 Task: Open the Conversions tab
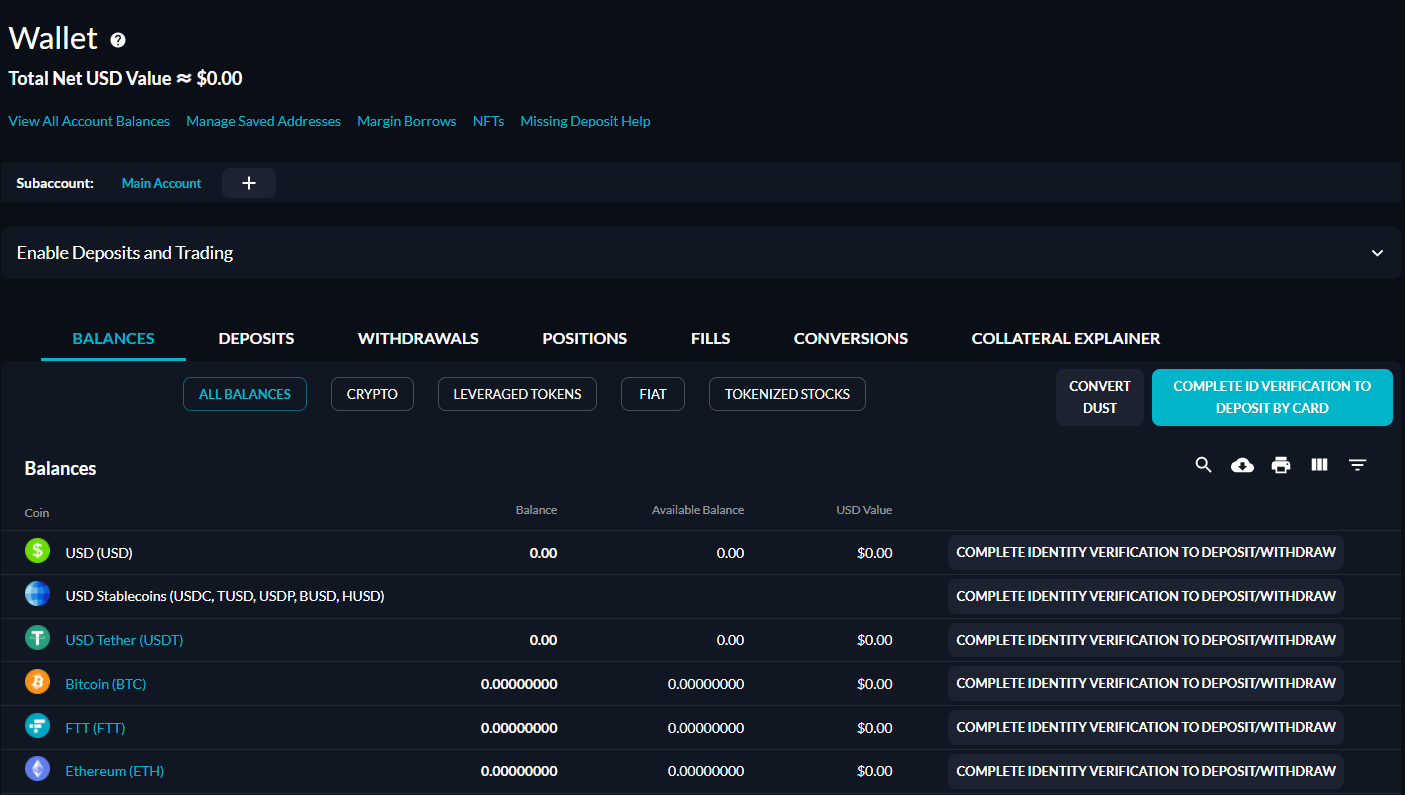coord(851,338)
